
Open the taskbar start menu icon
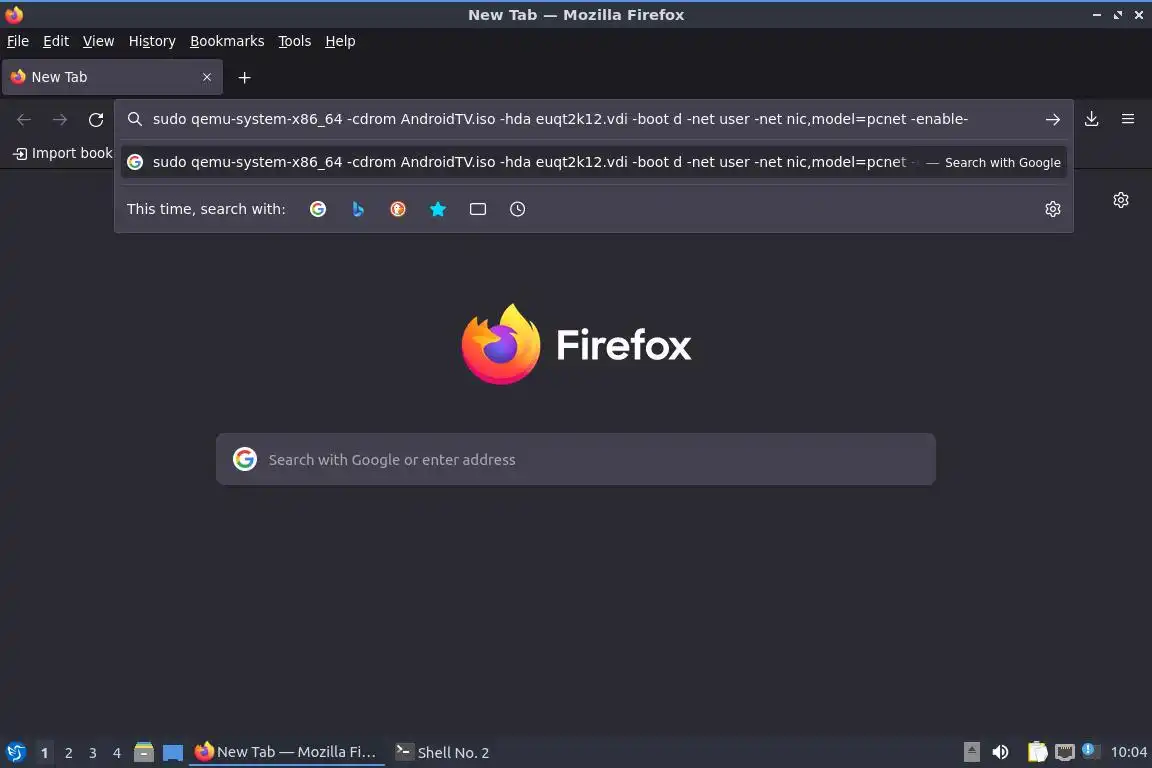15,752
